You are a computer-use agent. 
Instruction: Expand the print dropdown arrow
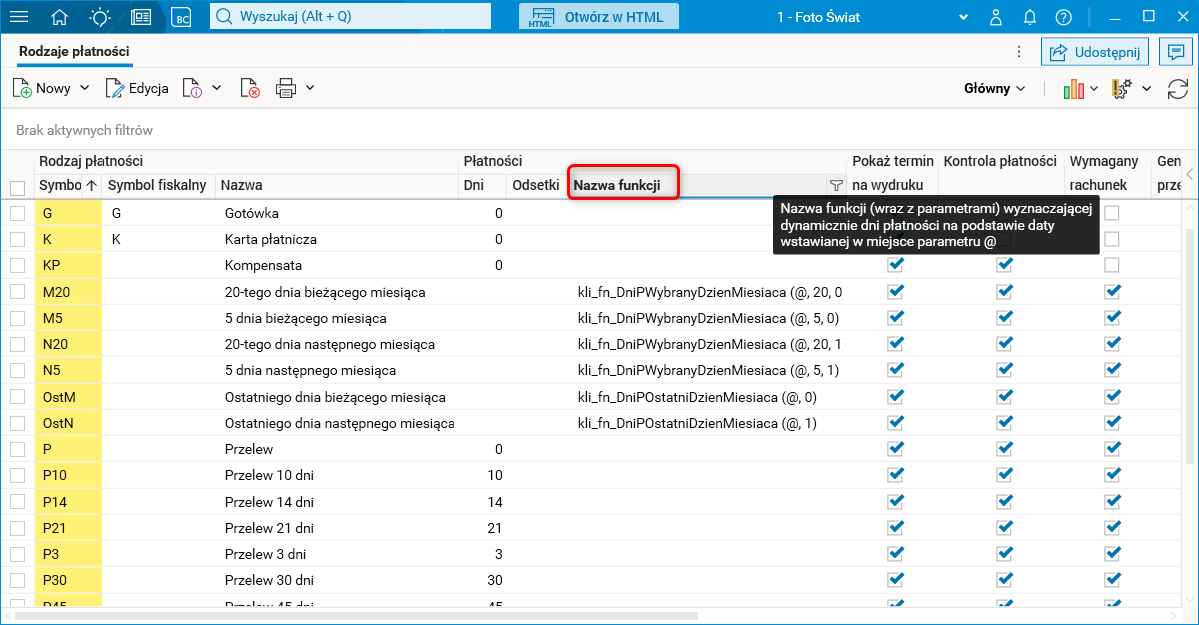[x=310, y=88]
